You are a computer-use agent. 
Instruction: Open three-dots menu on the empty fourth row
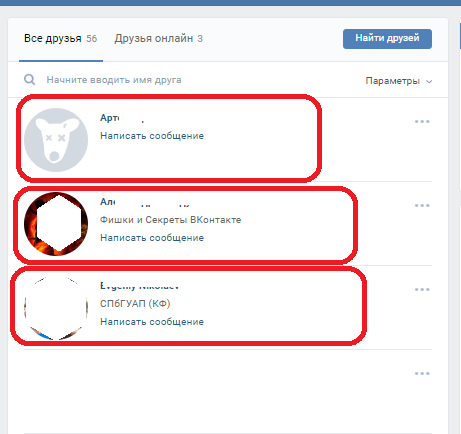tap(422, 373)
